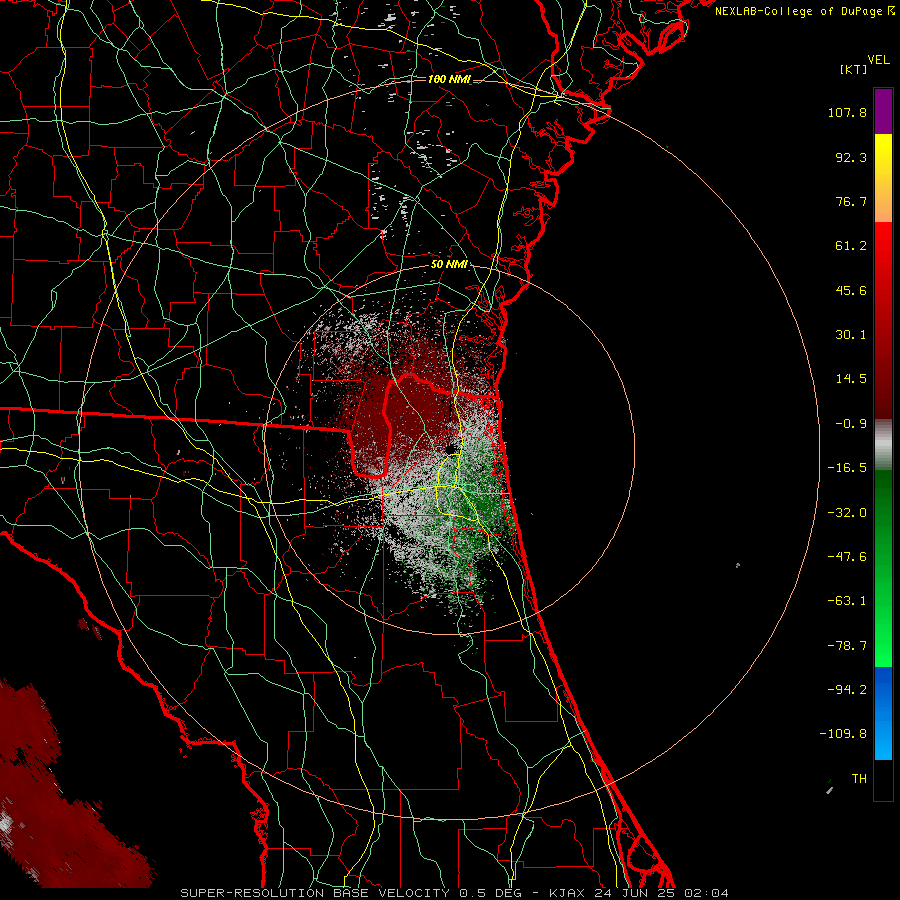
Task: Pick the blue segment of the color bar
Action: [883, 713]
